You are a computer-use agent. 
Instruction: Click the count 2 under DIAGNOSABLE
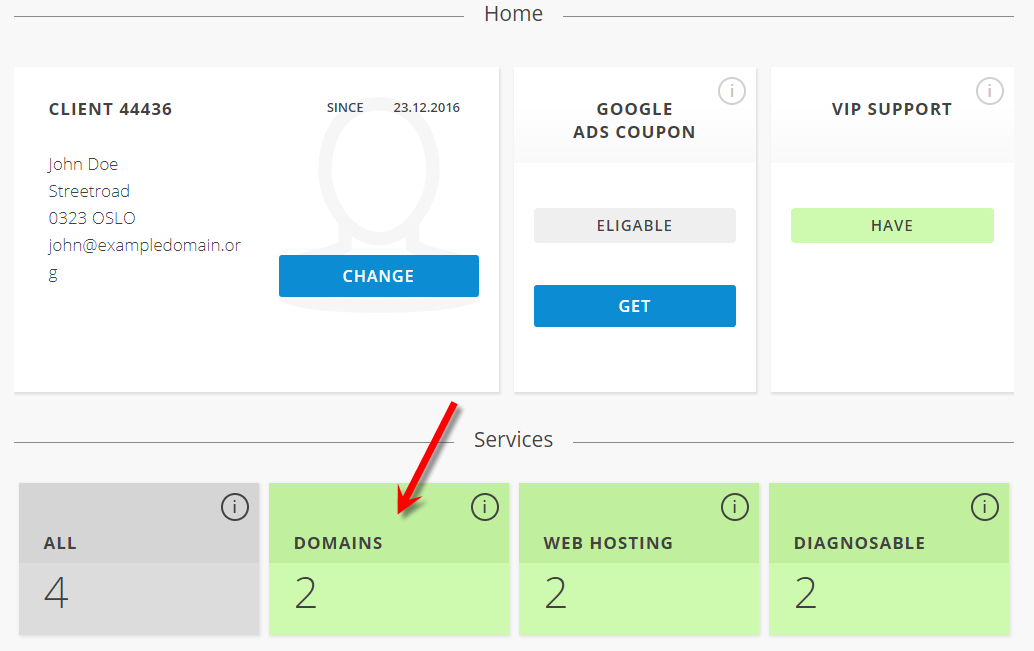click(x=805, y=593)
